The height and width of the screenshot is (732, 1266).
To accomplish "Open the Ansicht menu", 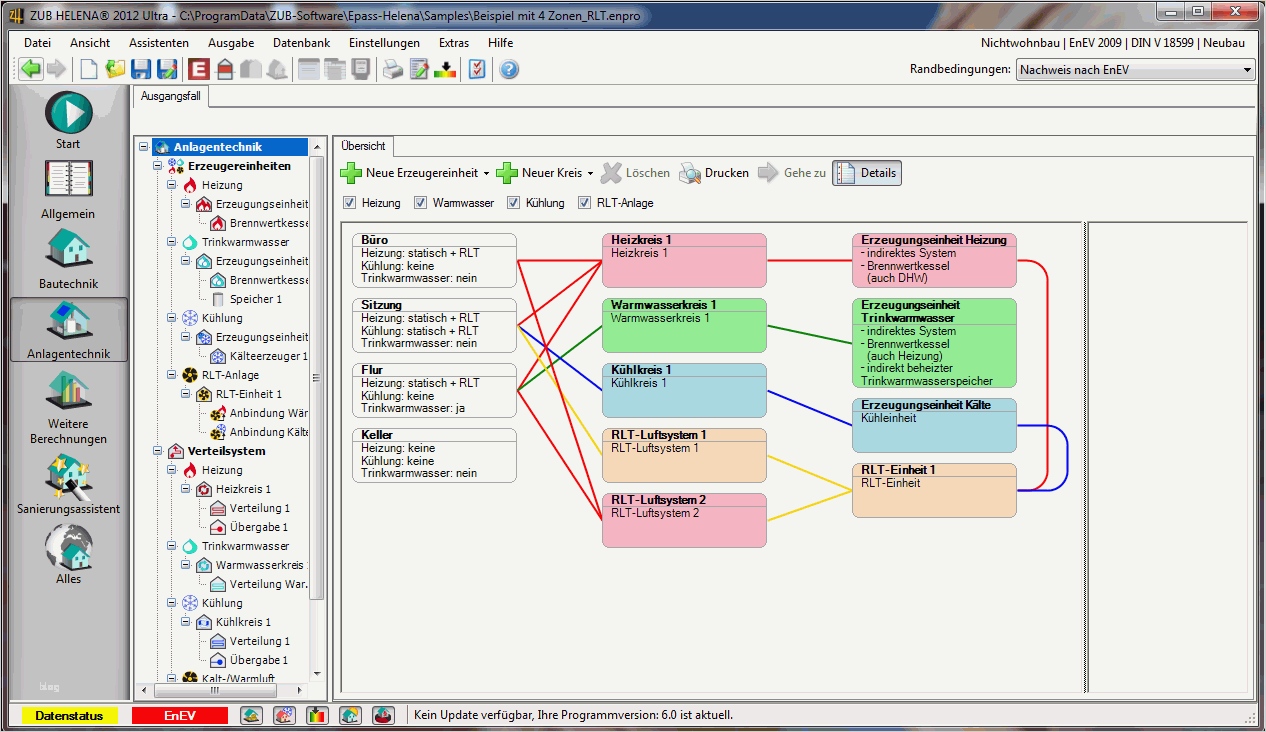I will [x=90, y=43].
